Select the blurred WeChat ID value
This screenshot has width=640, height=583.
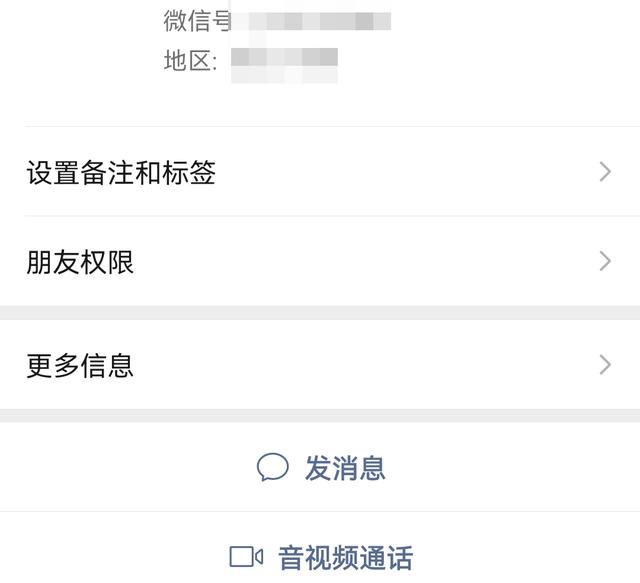tap(311, 21)
